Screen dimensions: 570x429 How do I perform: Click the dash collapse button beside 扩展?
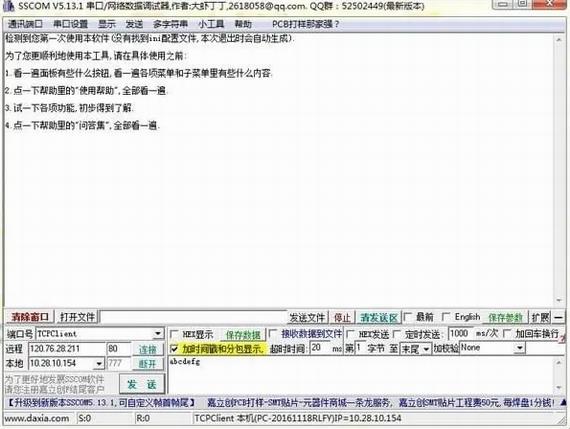point(558,317)
